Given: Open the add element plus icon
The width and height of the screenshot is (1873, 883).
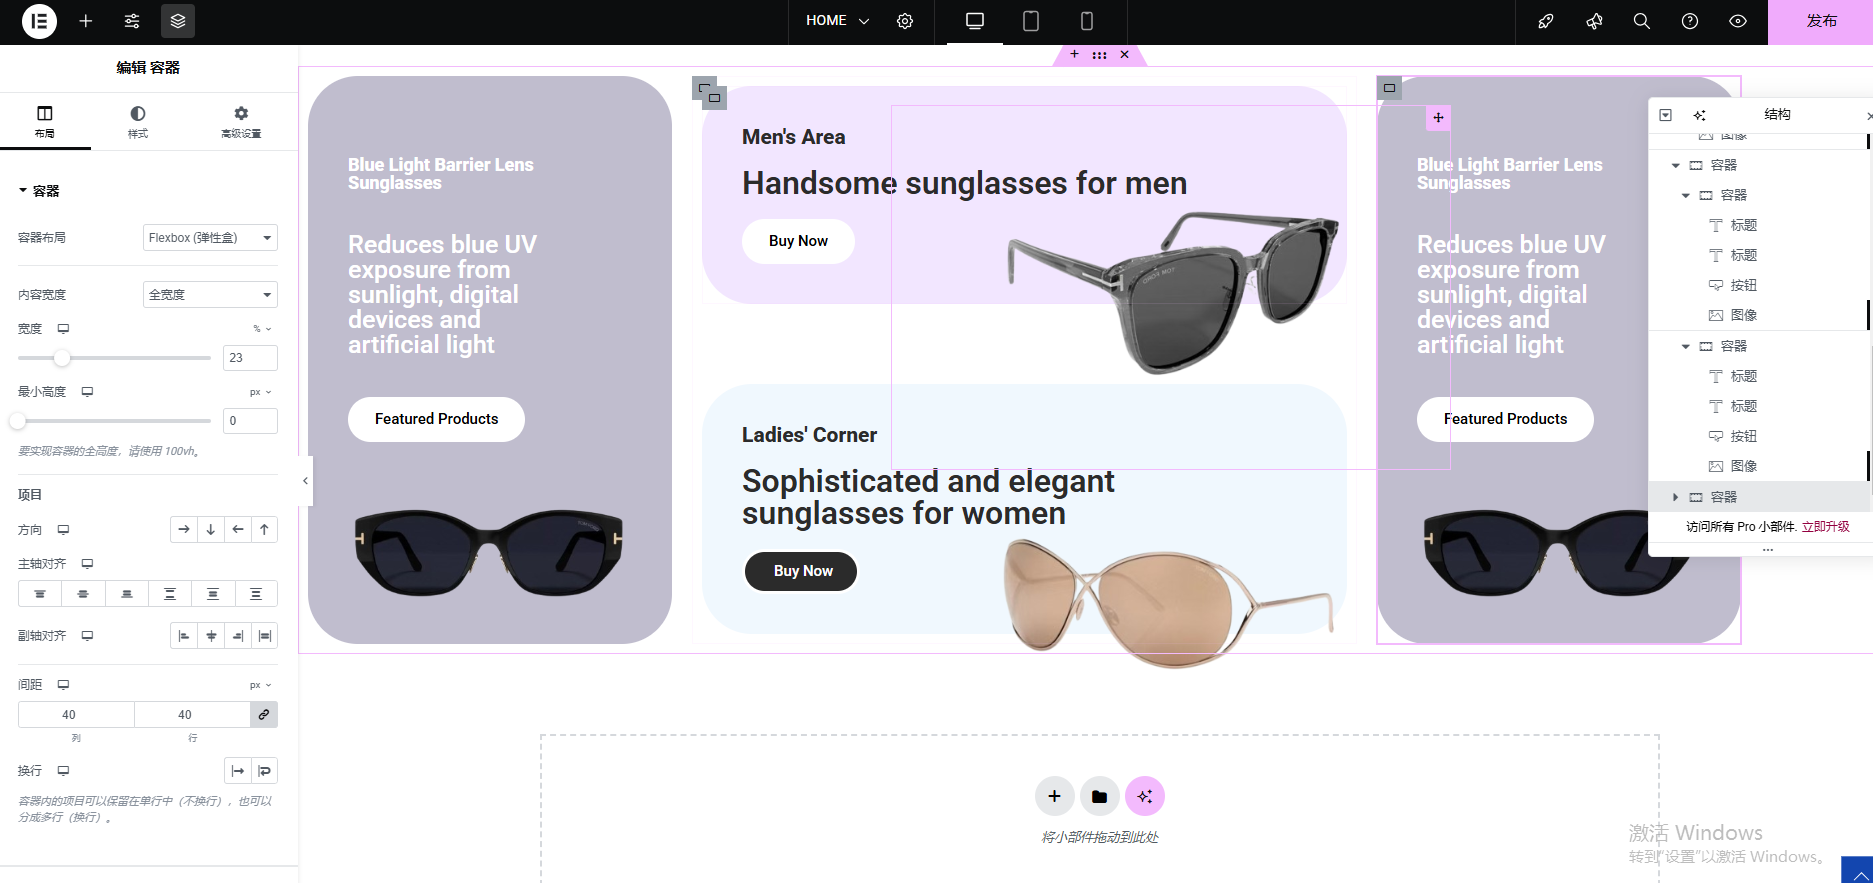Looking at the screenshot, I should (86, 21).
